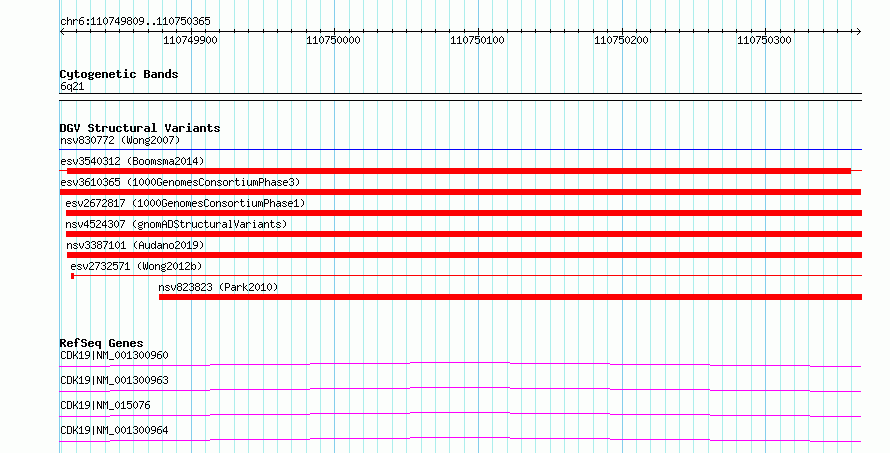Open variant nsv830772 (Wong2007) label
Viewport: 890px width, 453px height.
point(120,140)
